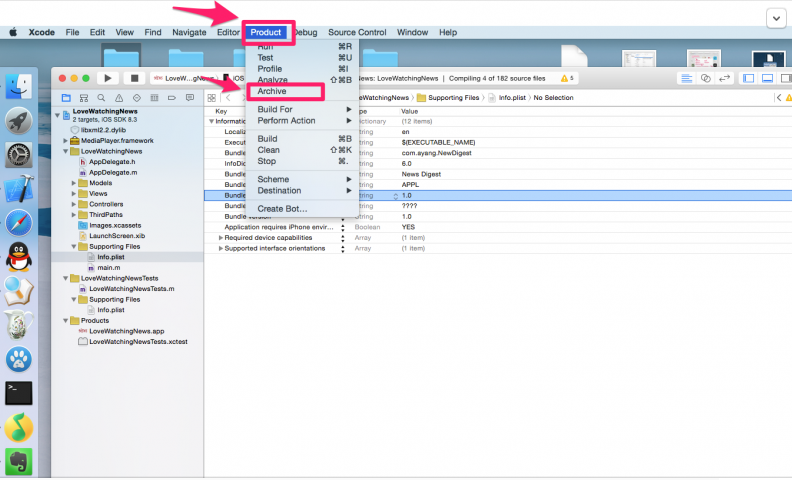Open the Find navigator magnifier icon
Screen dimensions: 792x480
coord(102,98)
